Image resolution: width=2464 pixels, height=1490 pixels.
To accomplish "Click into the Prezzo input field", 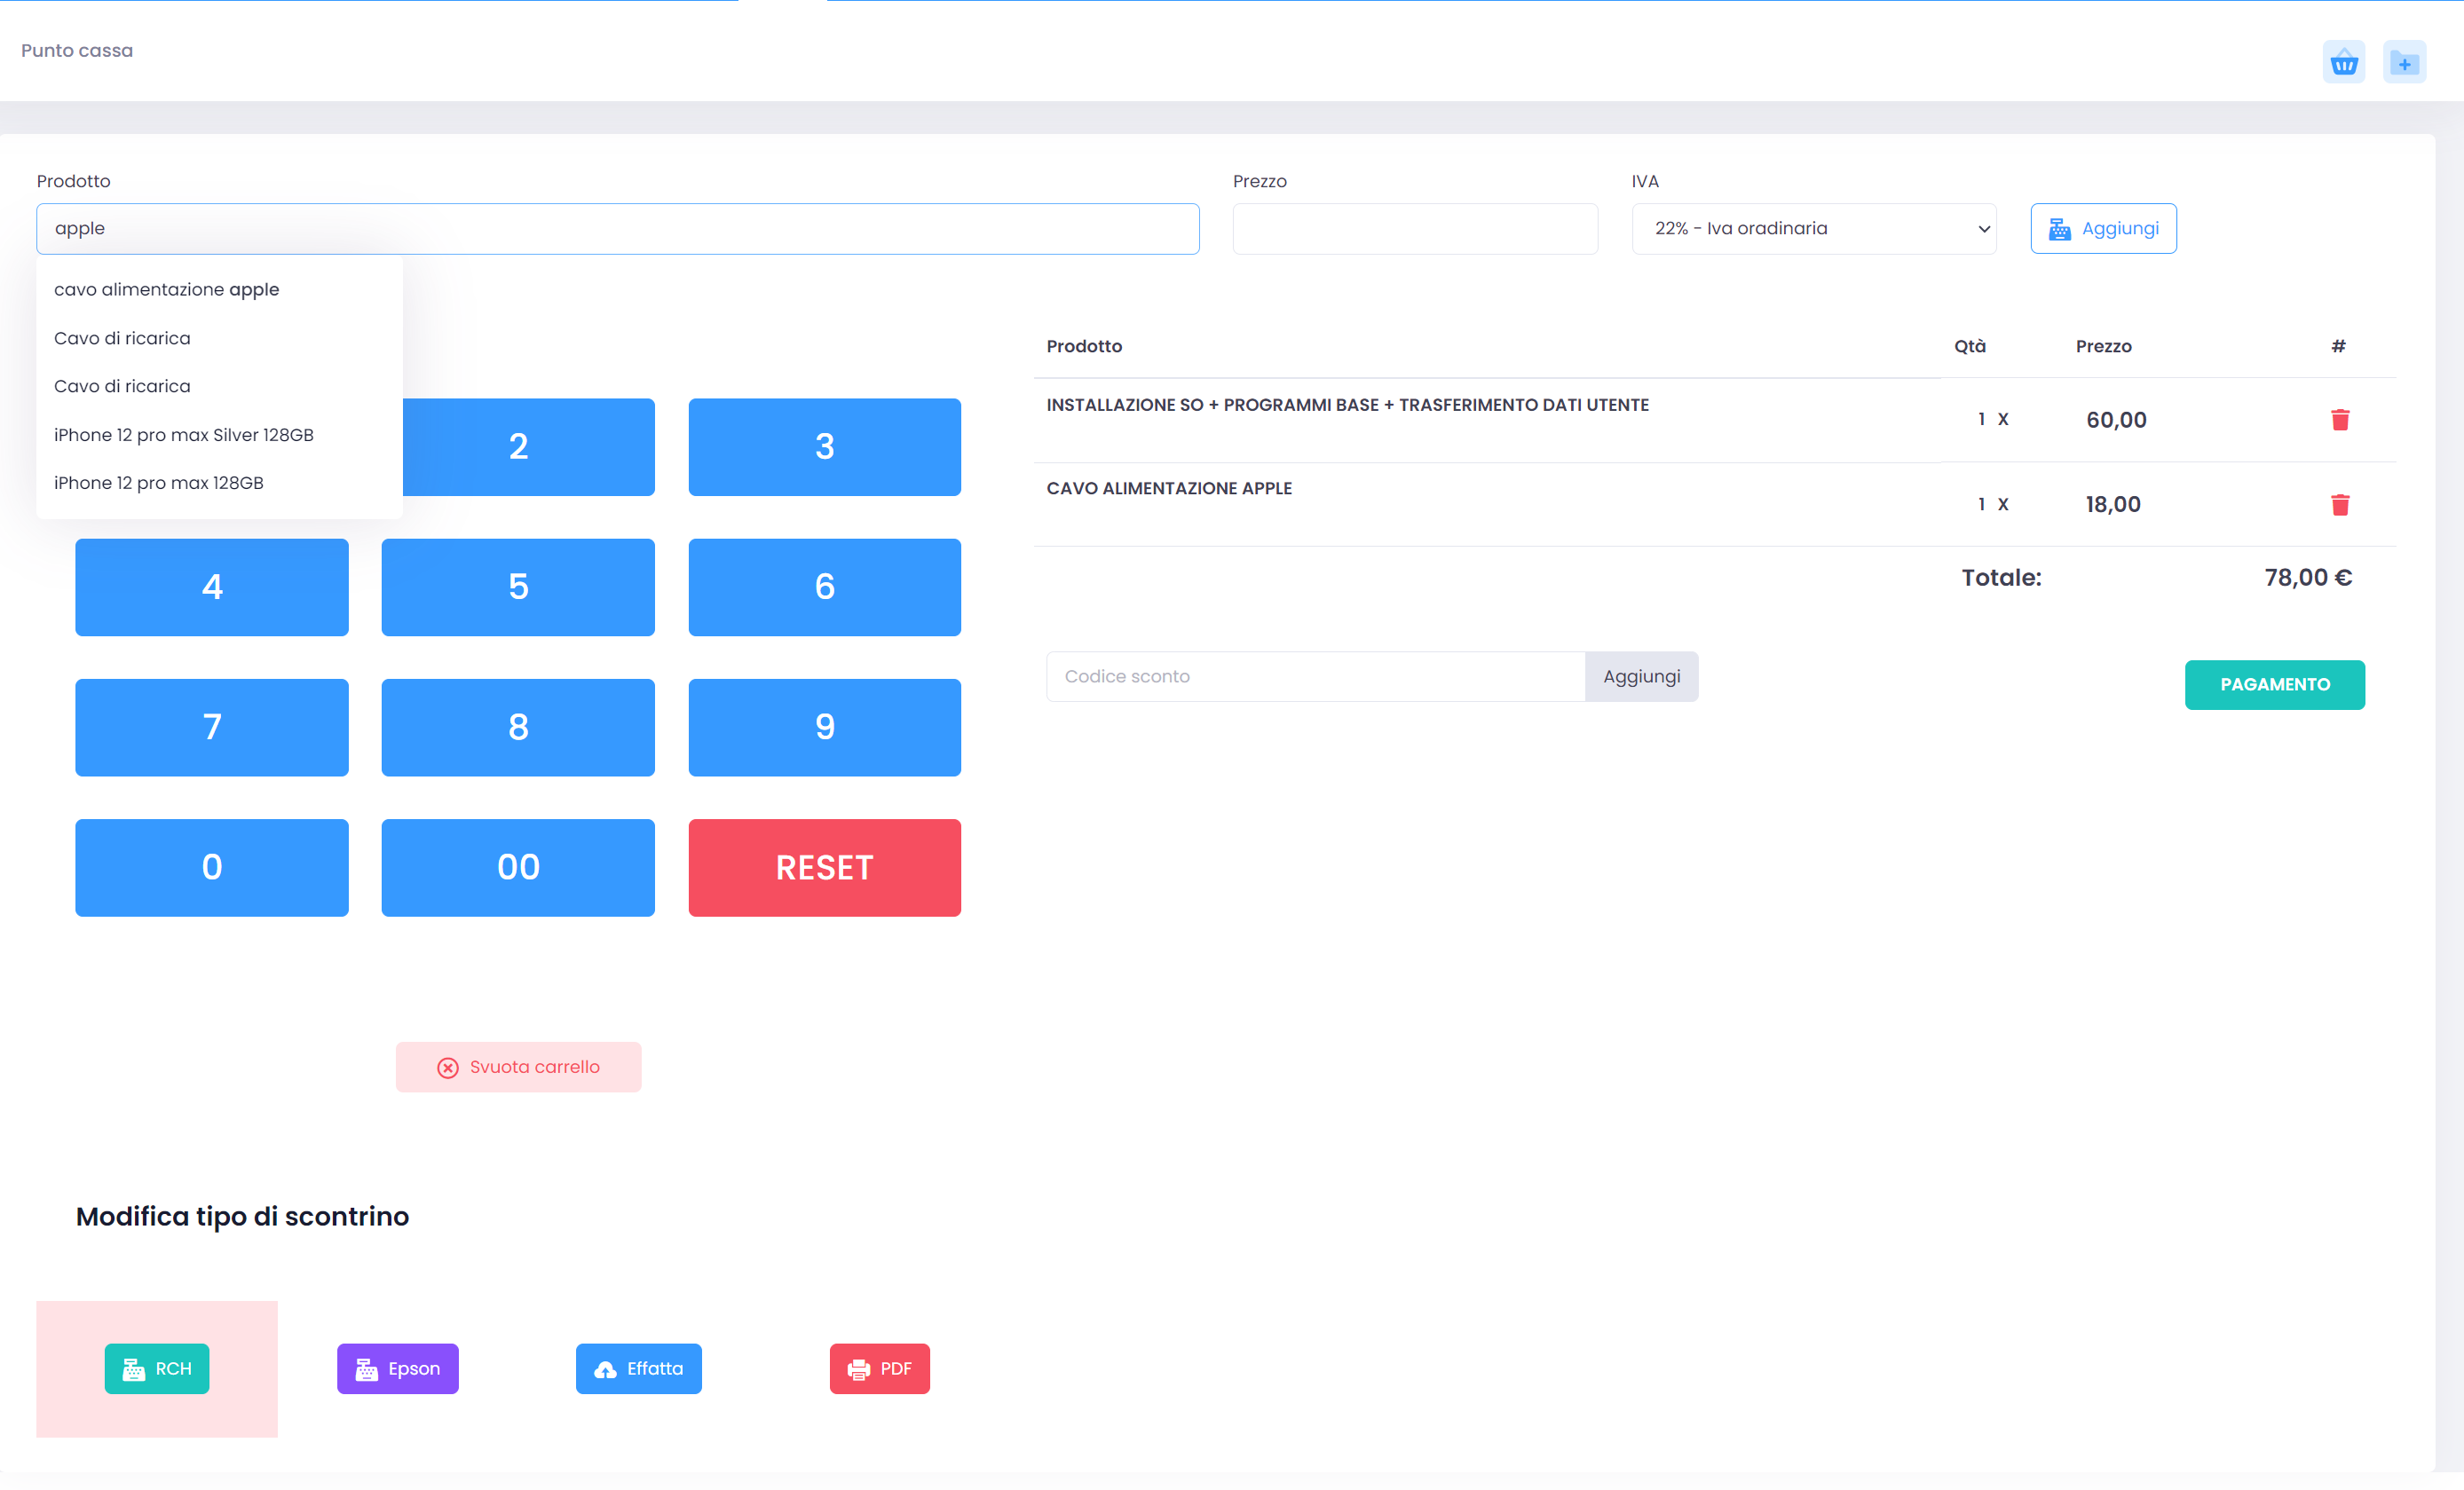I will pos(1414,229).
